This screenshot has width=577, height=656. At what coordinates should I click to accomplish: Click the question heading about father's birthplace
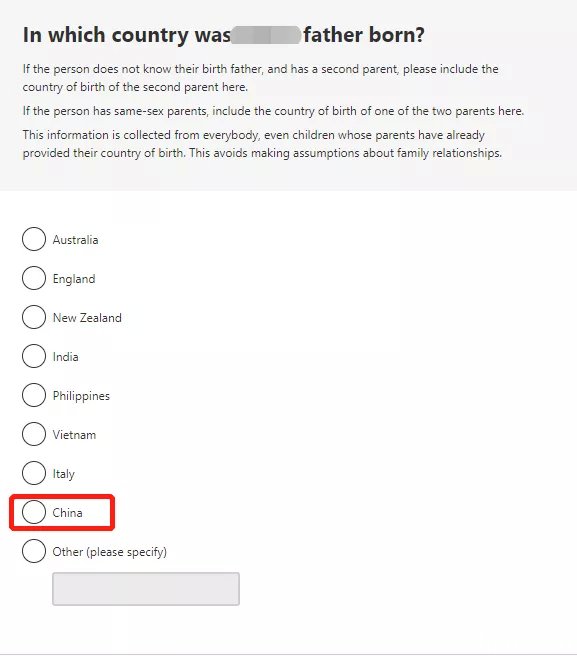tap(223, 35)
